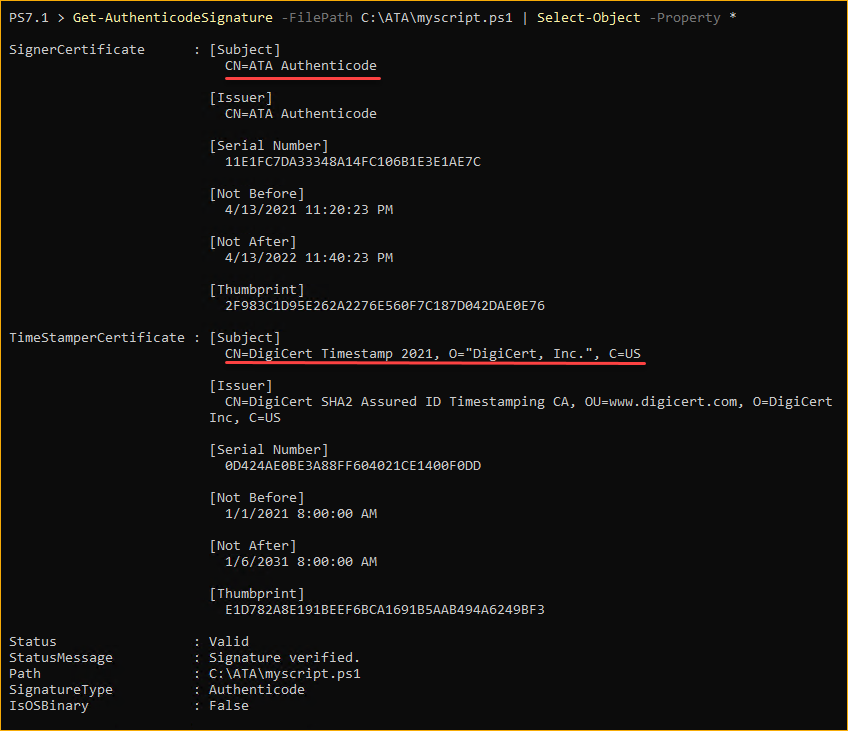
Task: Click the IsOSBinary value False
Action: click(x=229, y=706)
